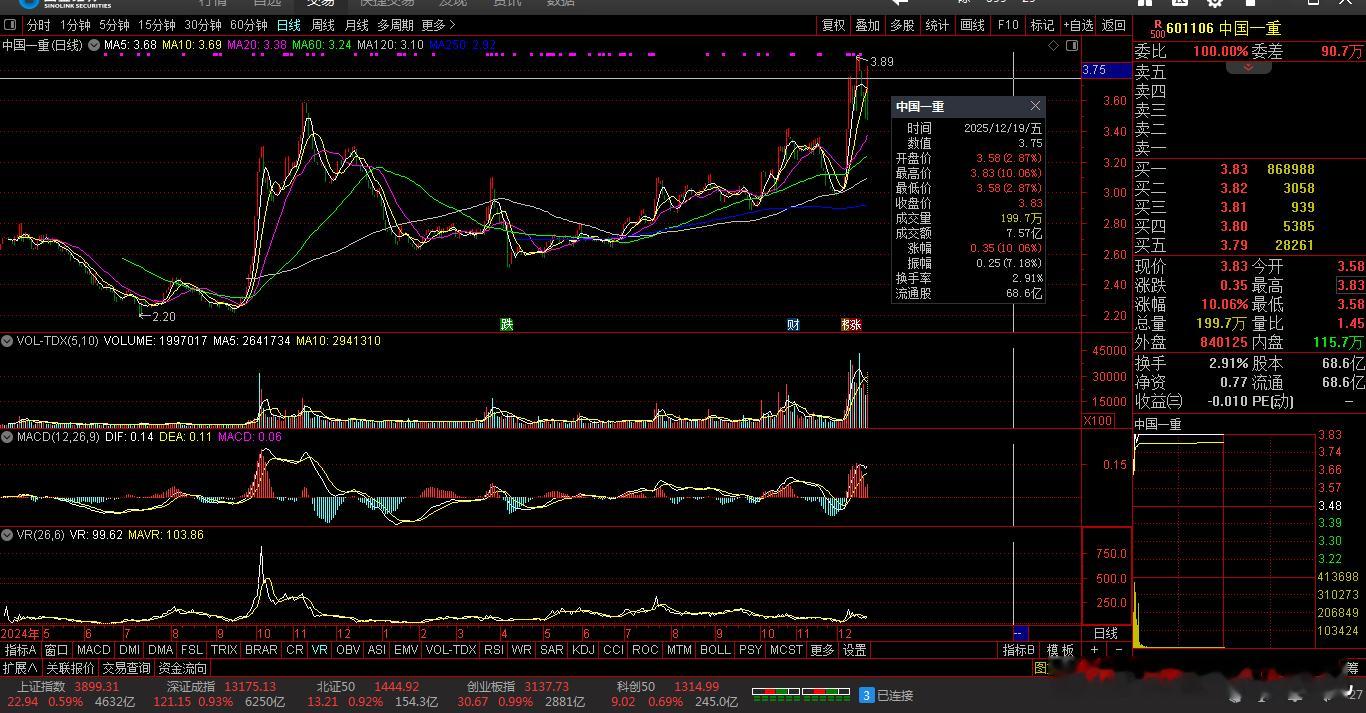This screenshot has width=1366, height=713.
Task: Click the minus zoom icon at chart bottom
Action: click(1118, 650)
